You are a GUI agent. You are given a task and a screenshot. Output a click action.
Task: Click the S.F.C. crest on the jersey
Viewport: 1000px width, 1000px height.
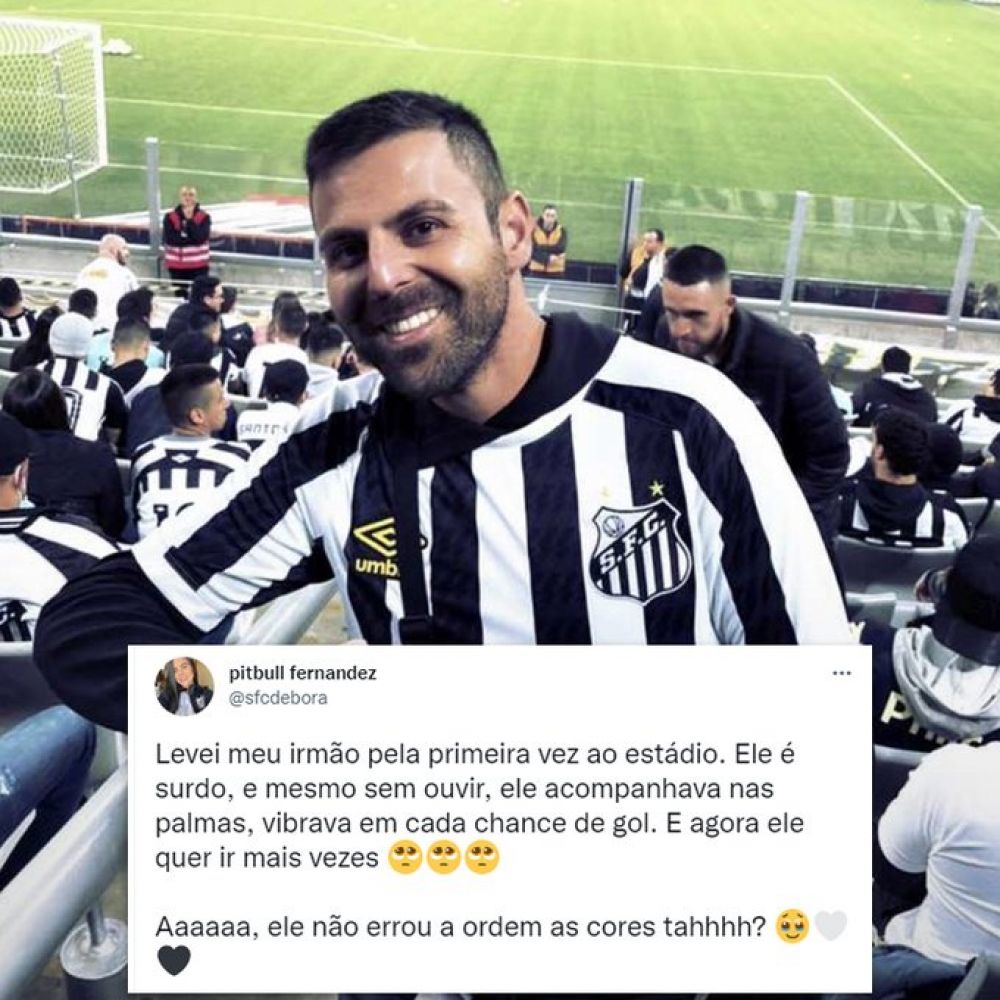coord(640,552)
